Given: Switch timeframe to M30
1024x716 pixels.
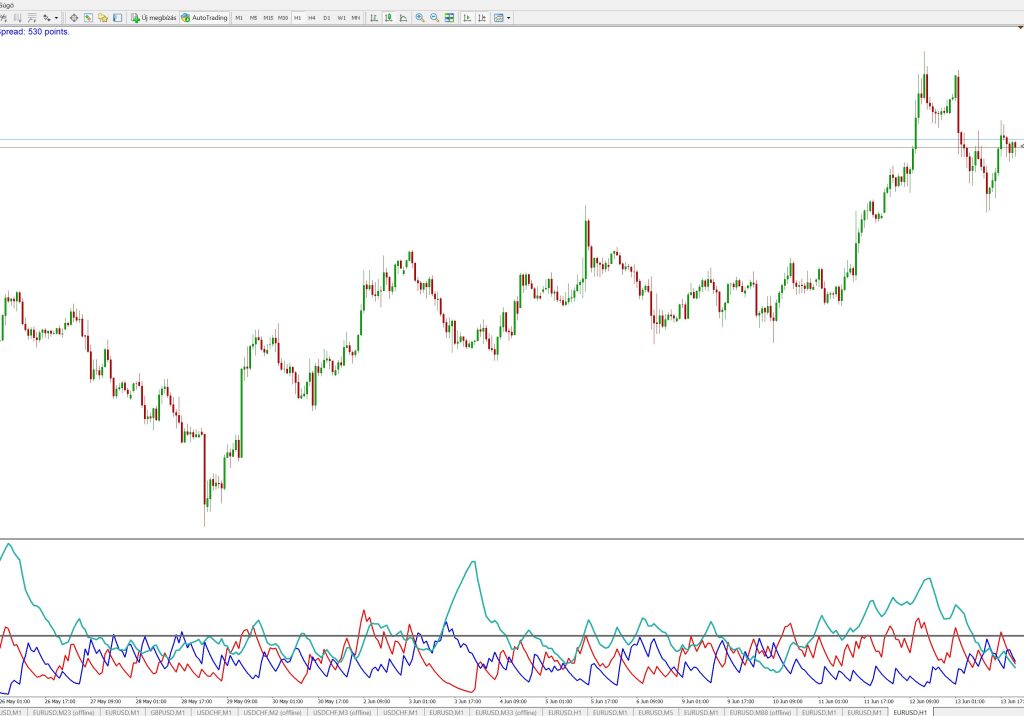Looking at the screenshot, I should 283,18.
